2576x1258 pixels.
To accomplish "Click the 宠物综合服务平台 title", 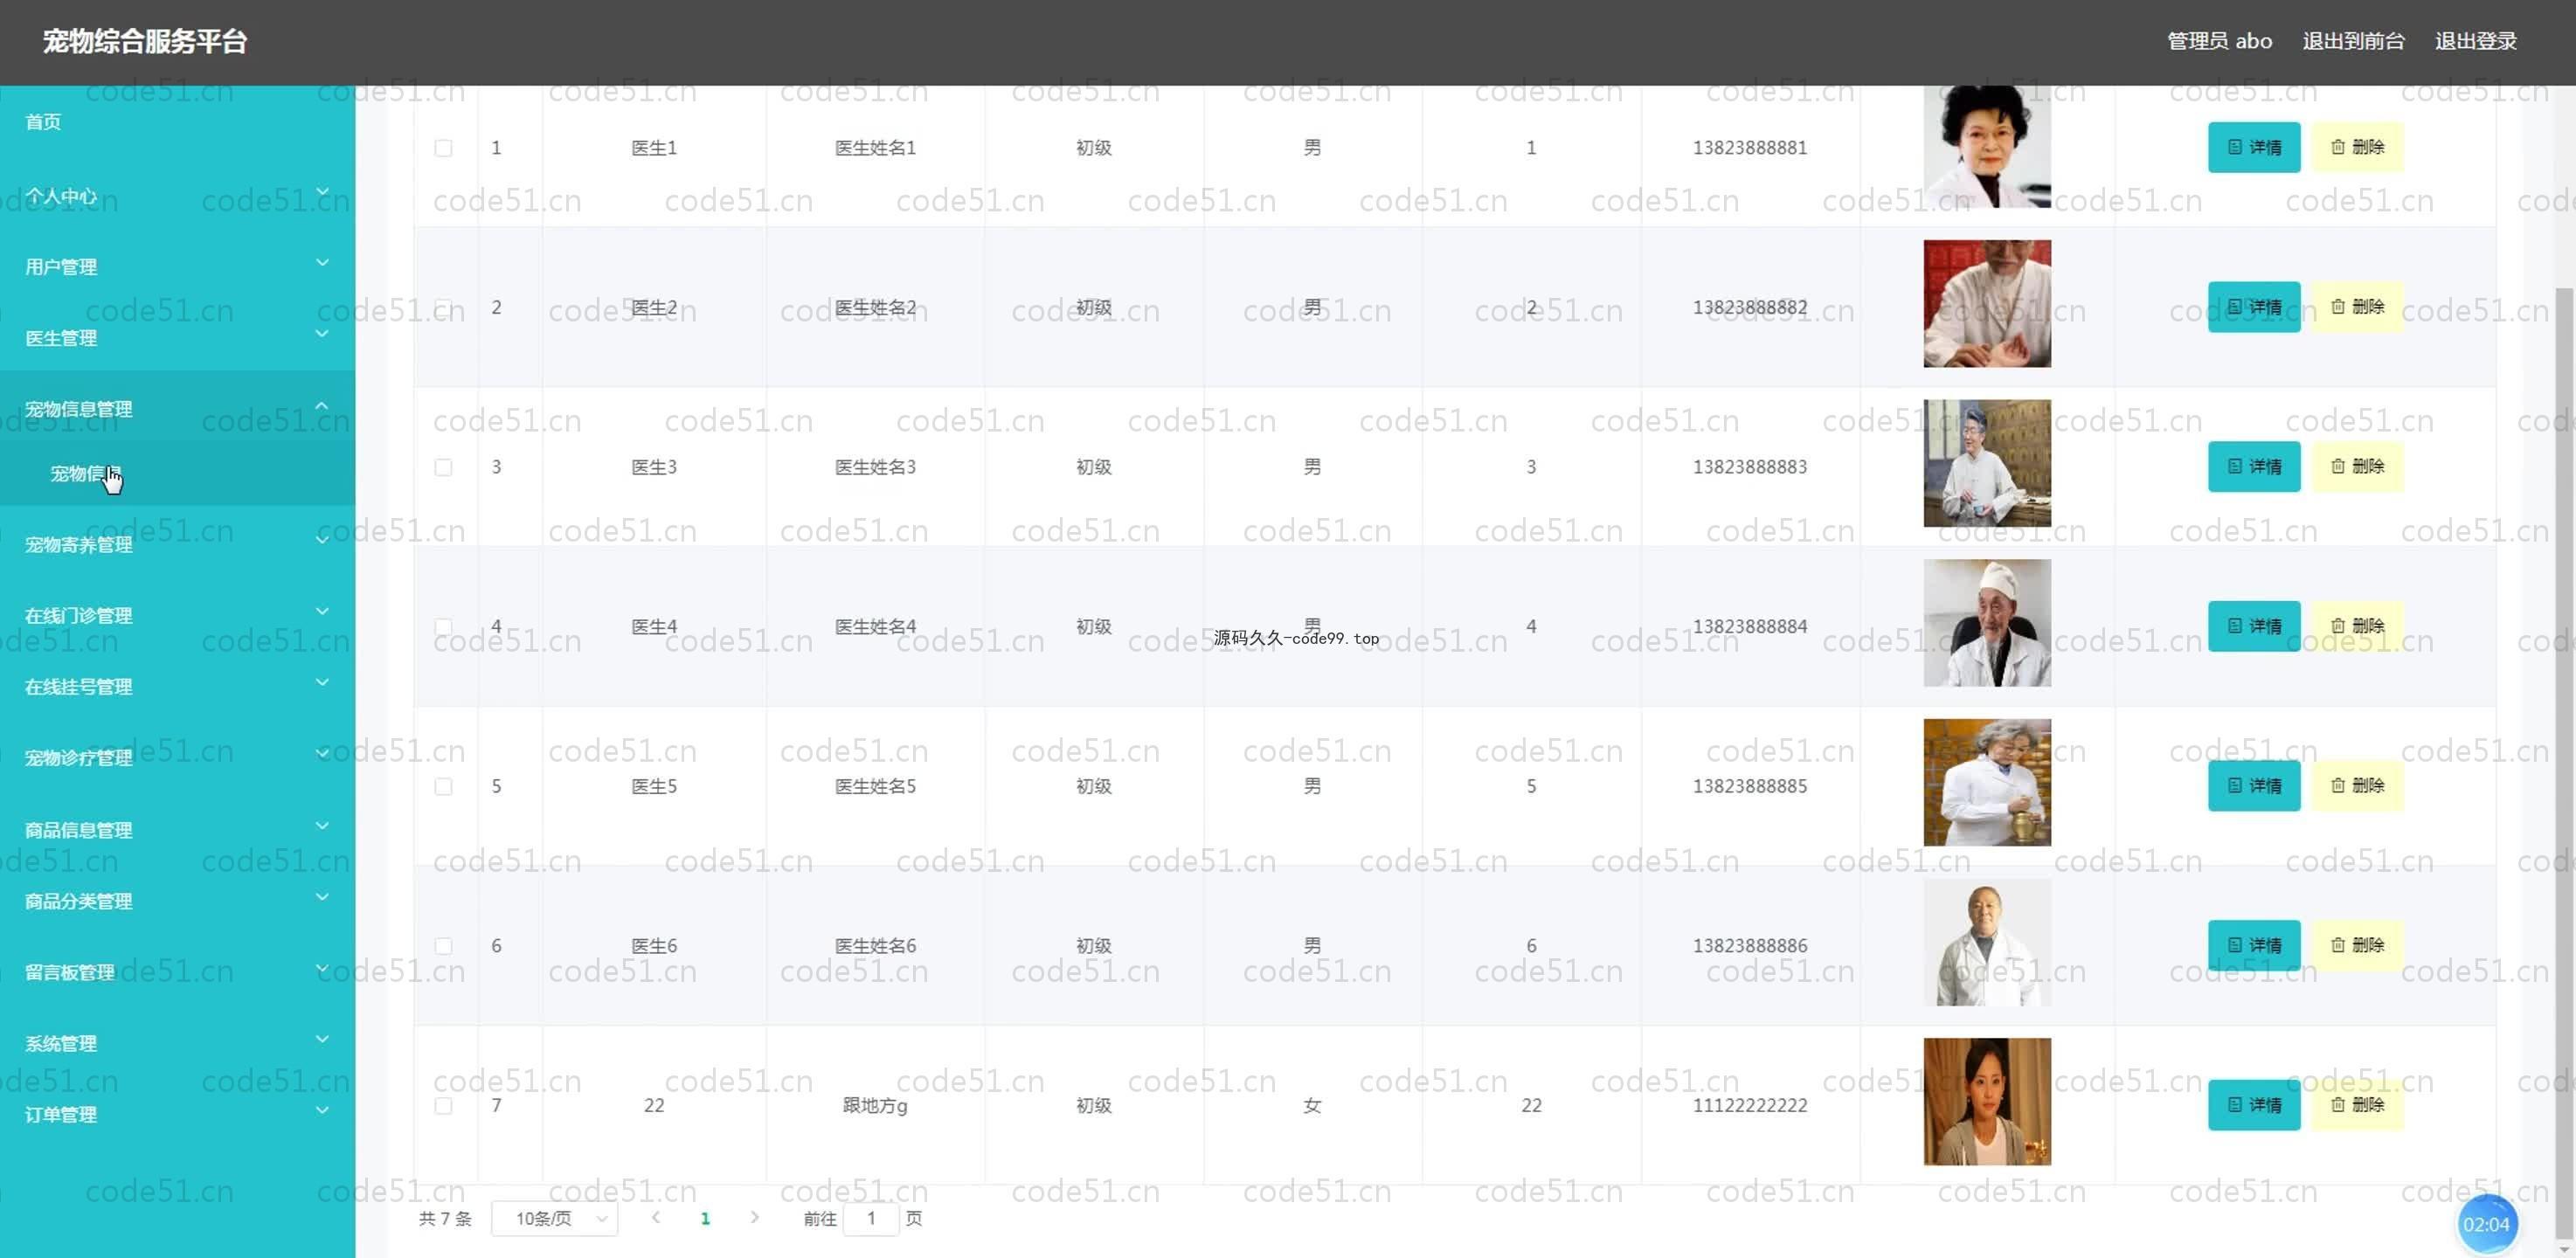I will (145, 41).
